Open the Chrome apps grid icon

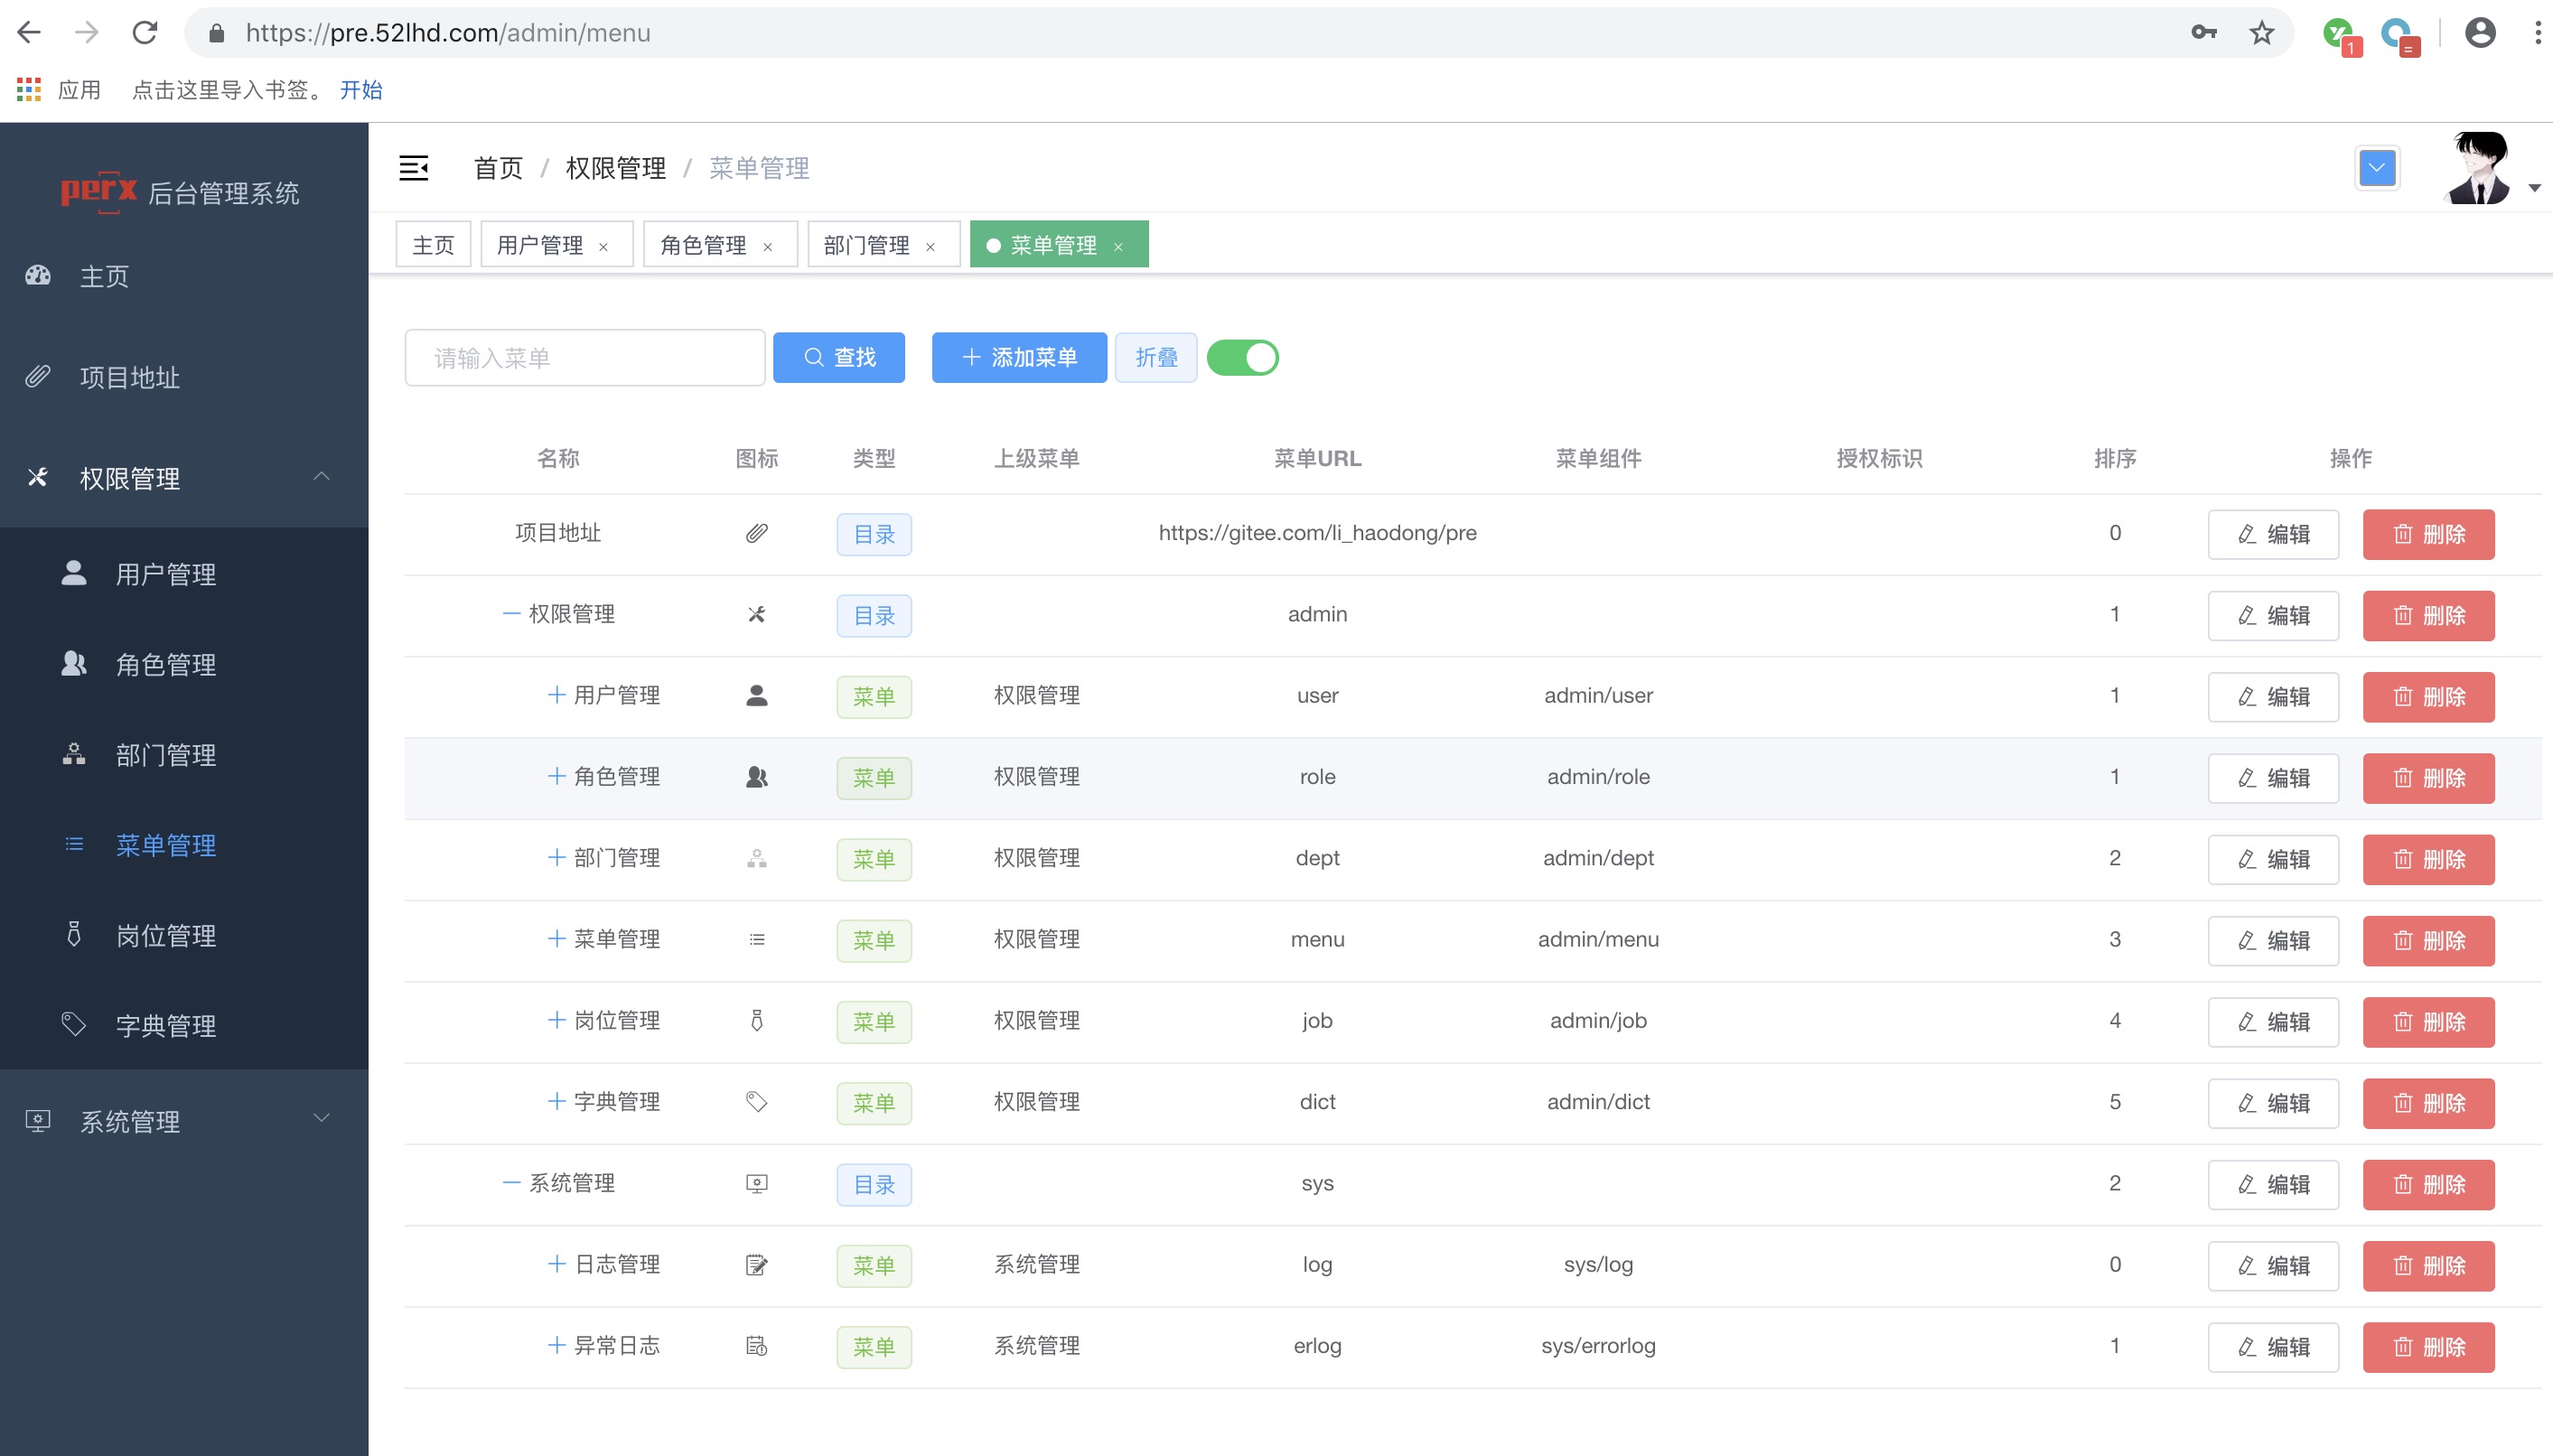click(x=29, y=90)
